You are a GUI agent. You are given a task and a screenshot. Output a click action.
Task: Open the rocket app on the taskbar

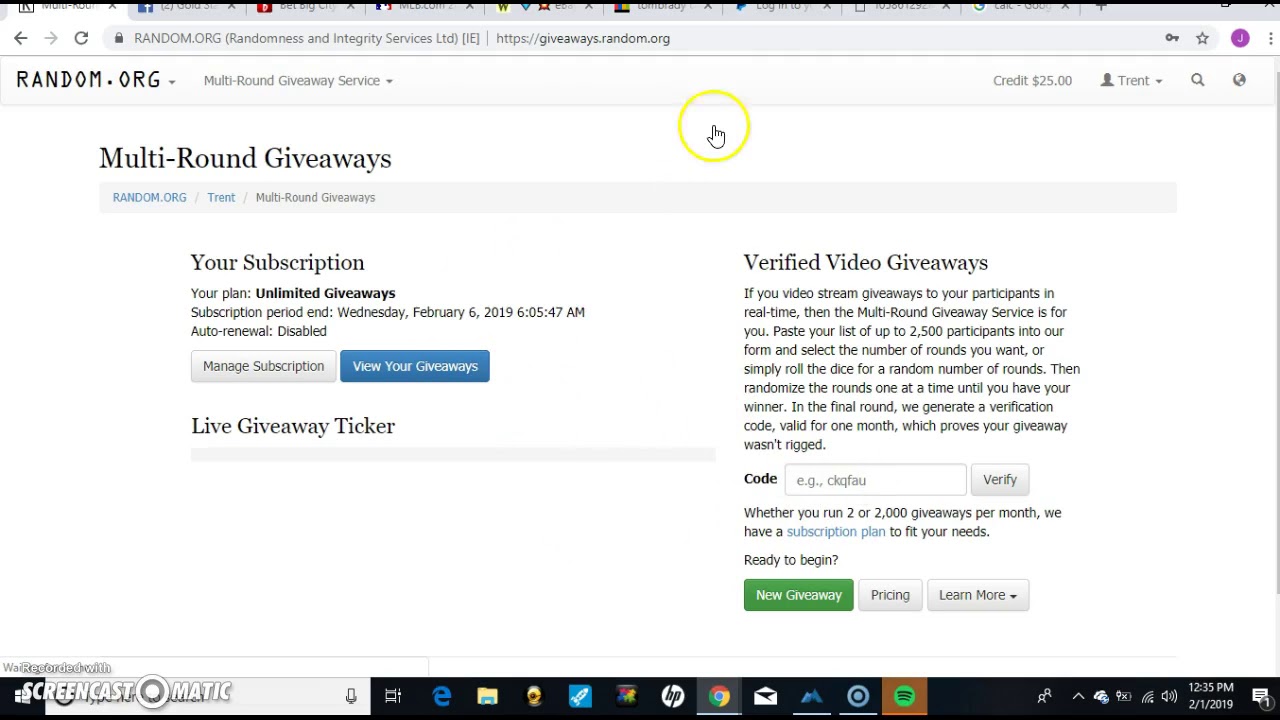[580, 696]
